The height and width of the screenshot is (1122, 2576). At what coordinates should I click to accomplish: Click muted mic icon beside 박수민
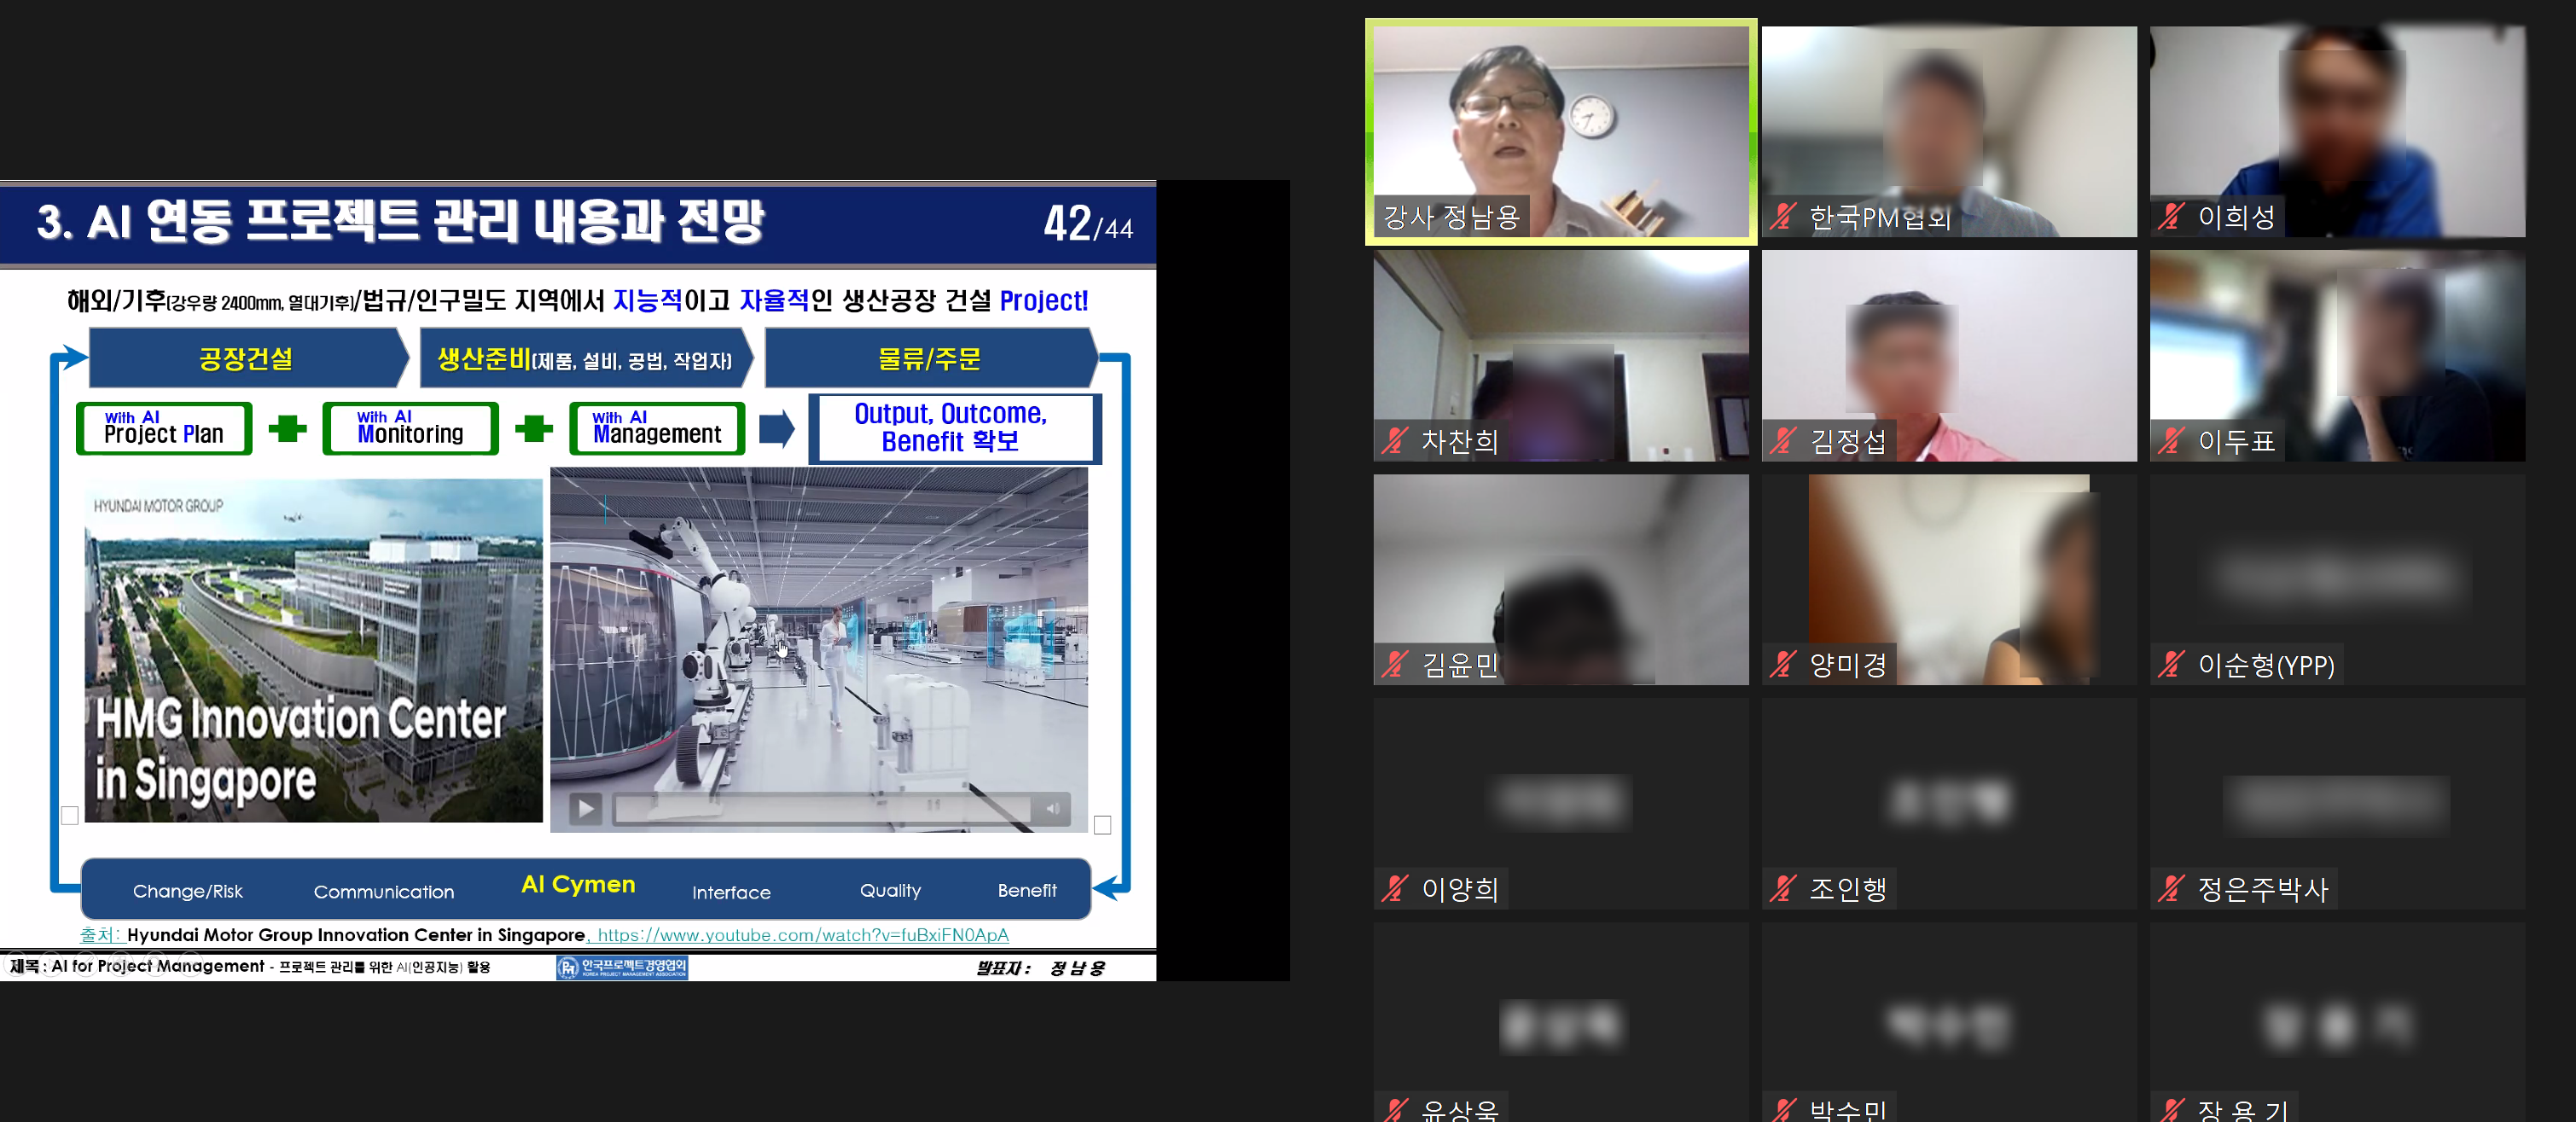click(x=1782, y=1110)
